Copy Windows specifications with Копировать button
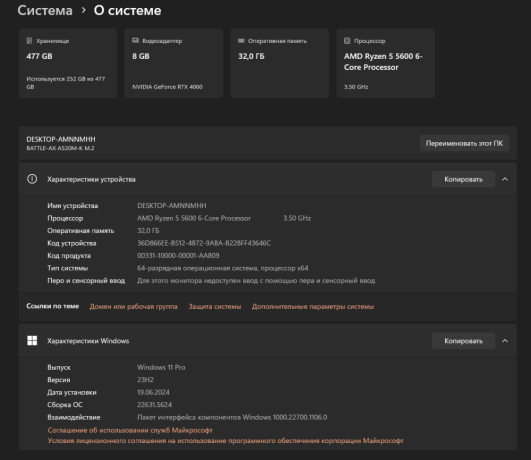The image size is (531, 460). point(463,341)
